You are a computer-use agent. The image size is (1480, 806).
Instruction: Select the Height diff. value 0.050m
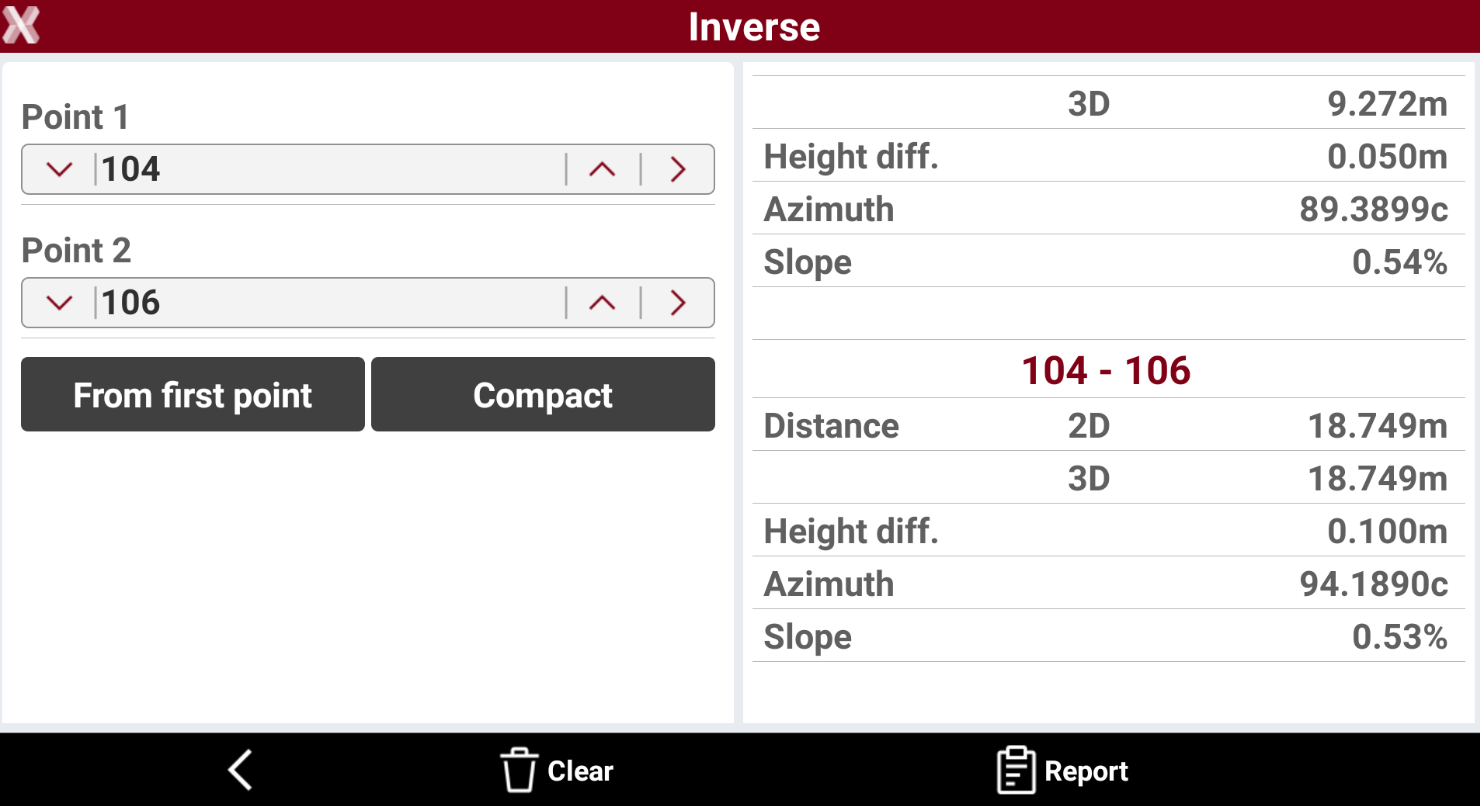click(x=1387, y=156)
